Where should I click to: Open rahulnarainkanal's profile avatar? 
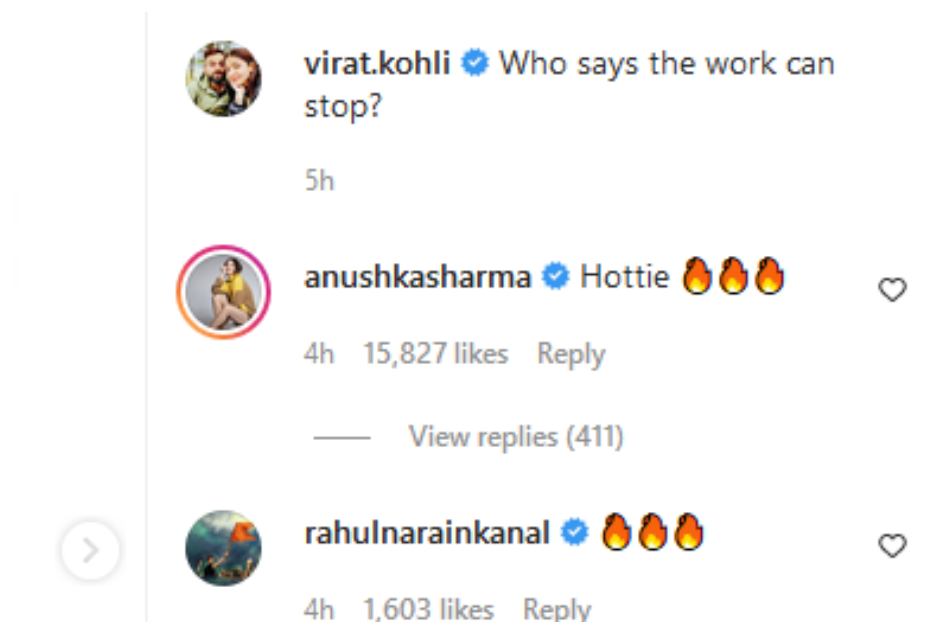click(224, 548)
